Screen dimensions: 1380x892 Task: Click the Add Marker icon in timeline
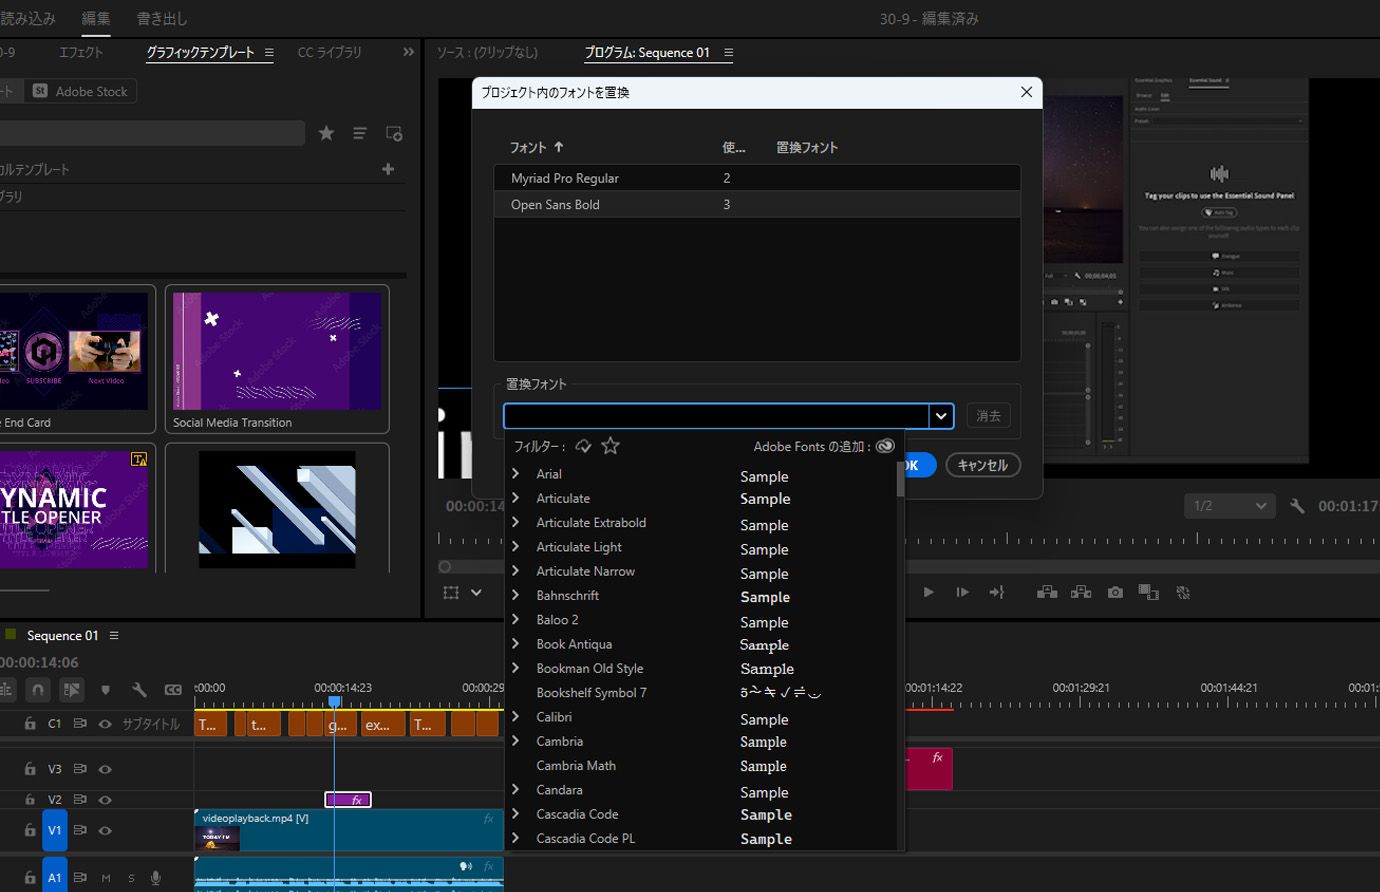[x=105, y=690]
